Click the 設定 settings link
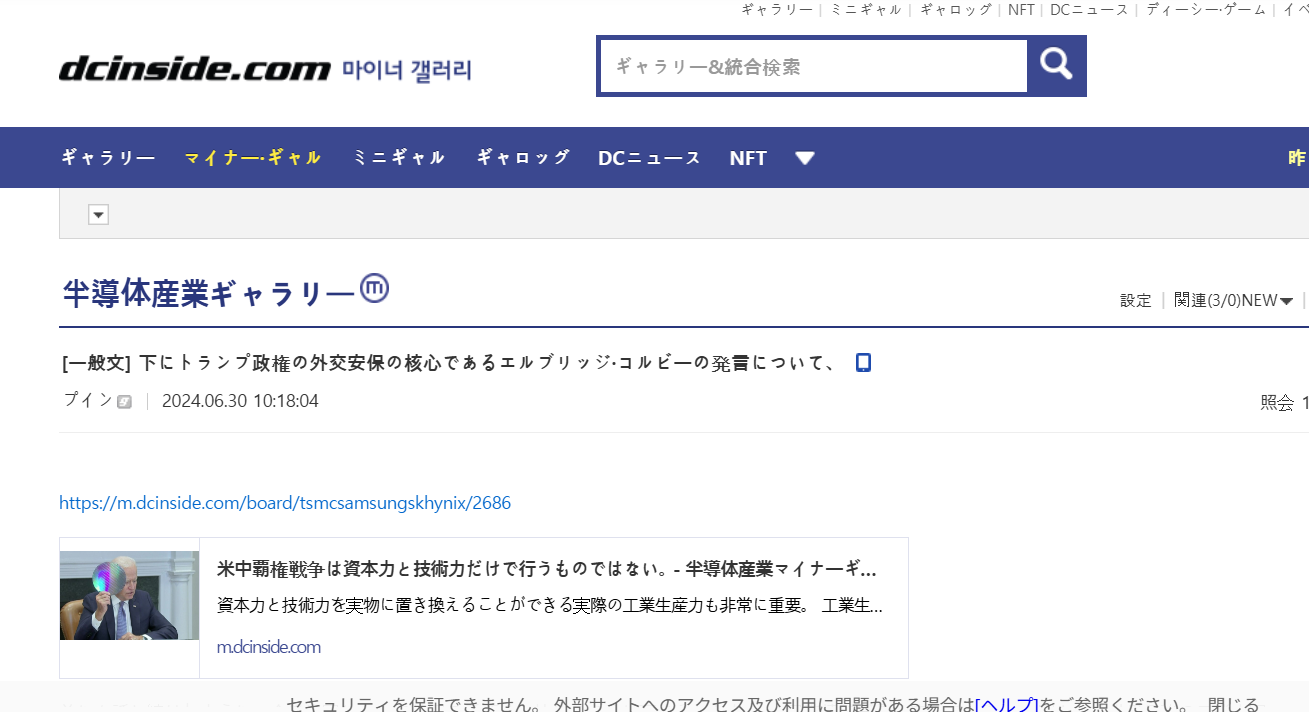Viewport: 1309px width, 712px height. pyautogui.click(x=1135, y=300)
